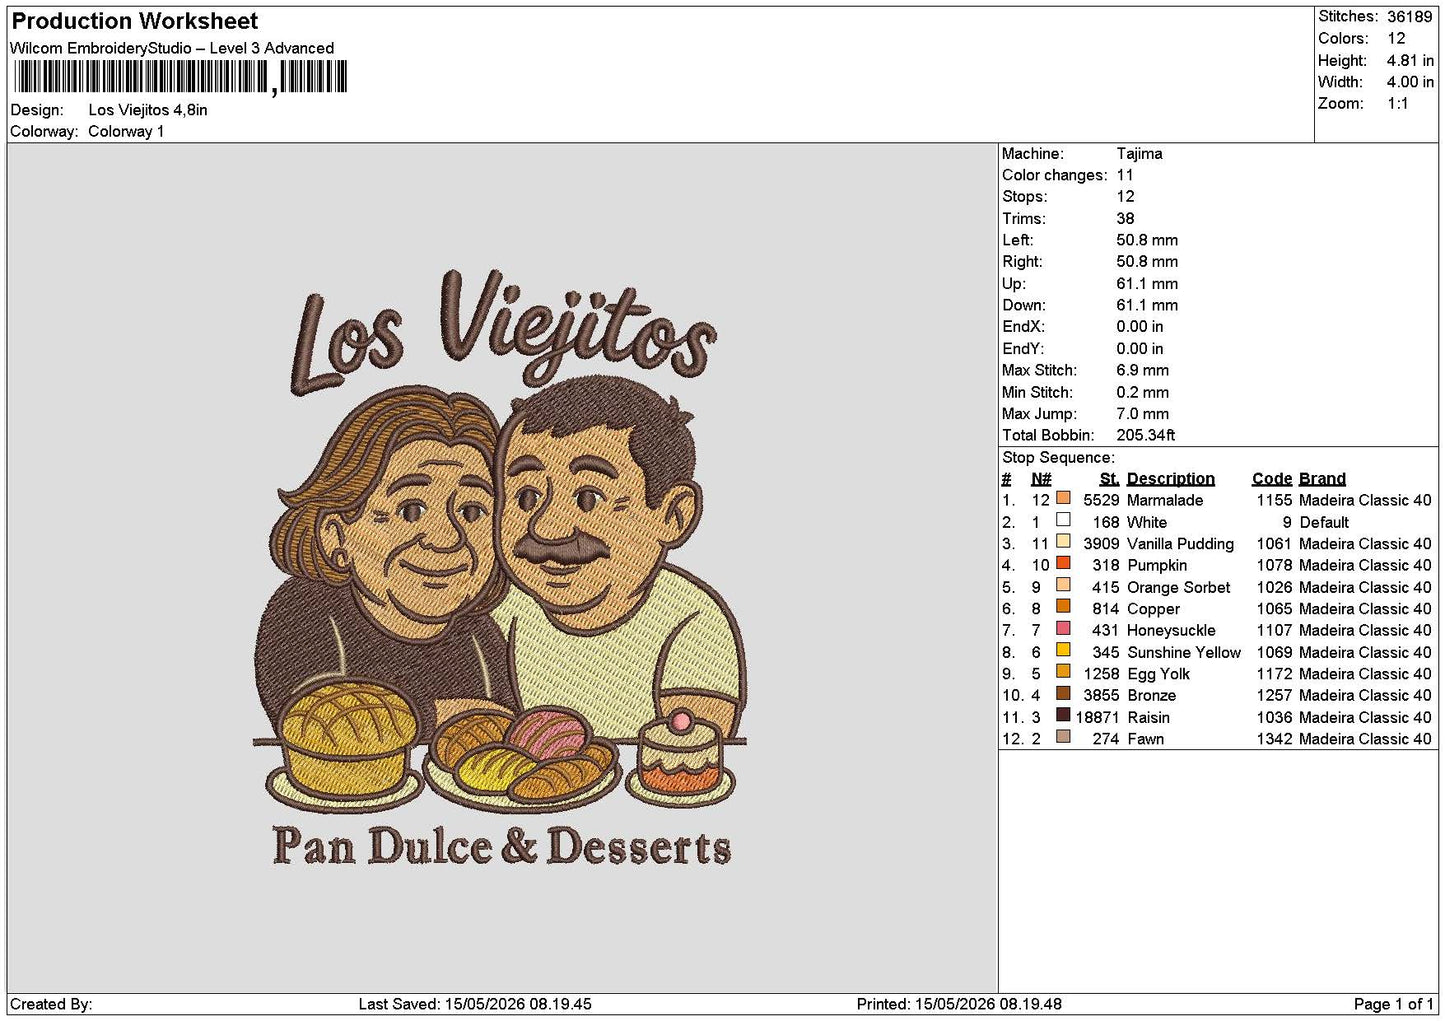Click the Wilcom EmbroideryStudio – Level 3 Advanced line
The width and height of the screenshot is (1445, 1021).
click(x=172, y=48)
